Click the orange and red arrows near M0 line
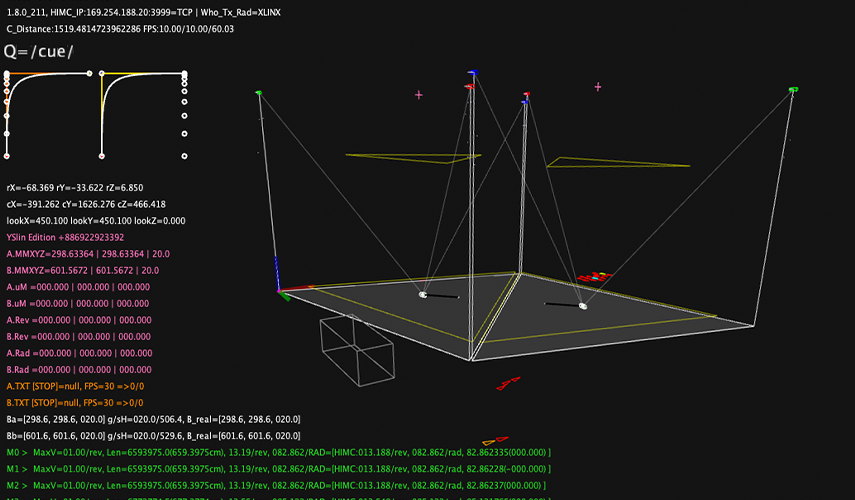 [x=495, y=441]
